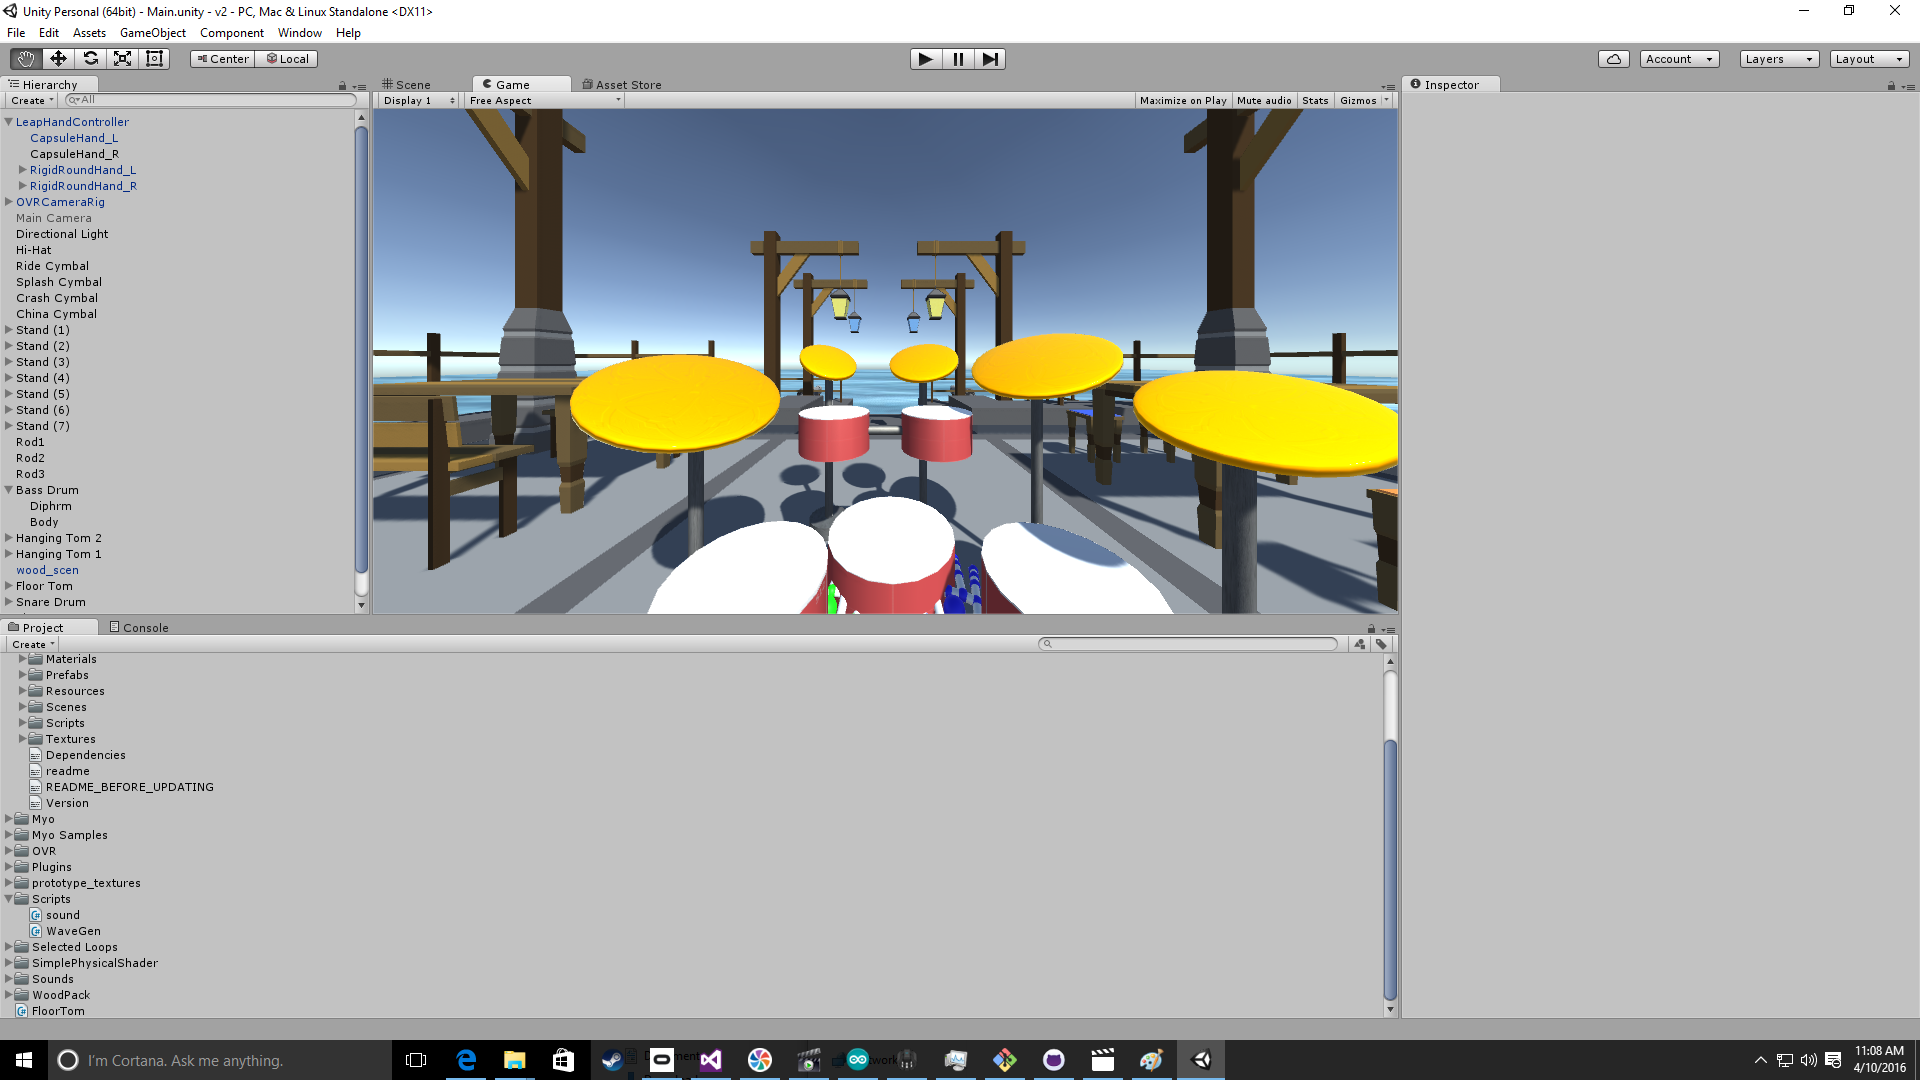Open the Free Aspect dropdown
Viewport: 1920px width, 1080px height.
pos(544,101)
